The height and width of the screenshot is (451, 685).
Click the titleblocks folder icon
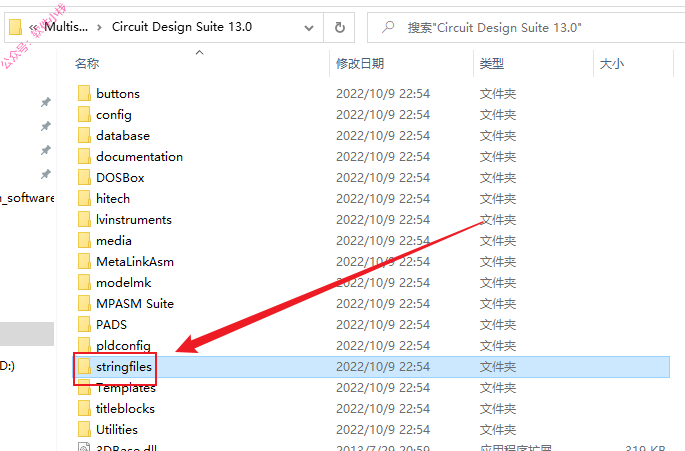pos(84,408)
